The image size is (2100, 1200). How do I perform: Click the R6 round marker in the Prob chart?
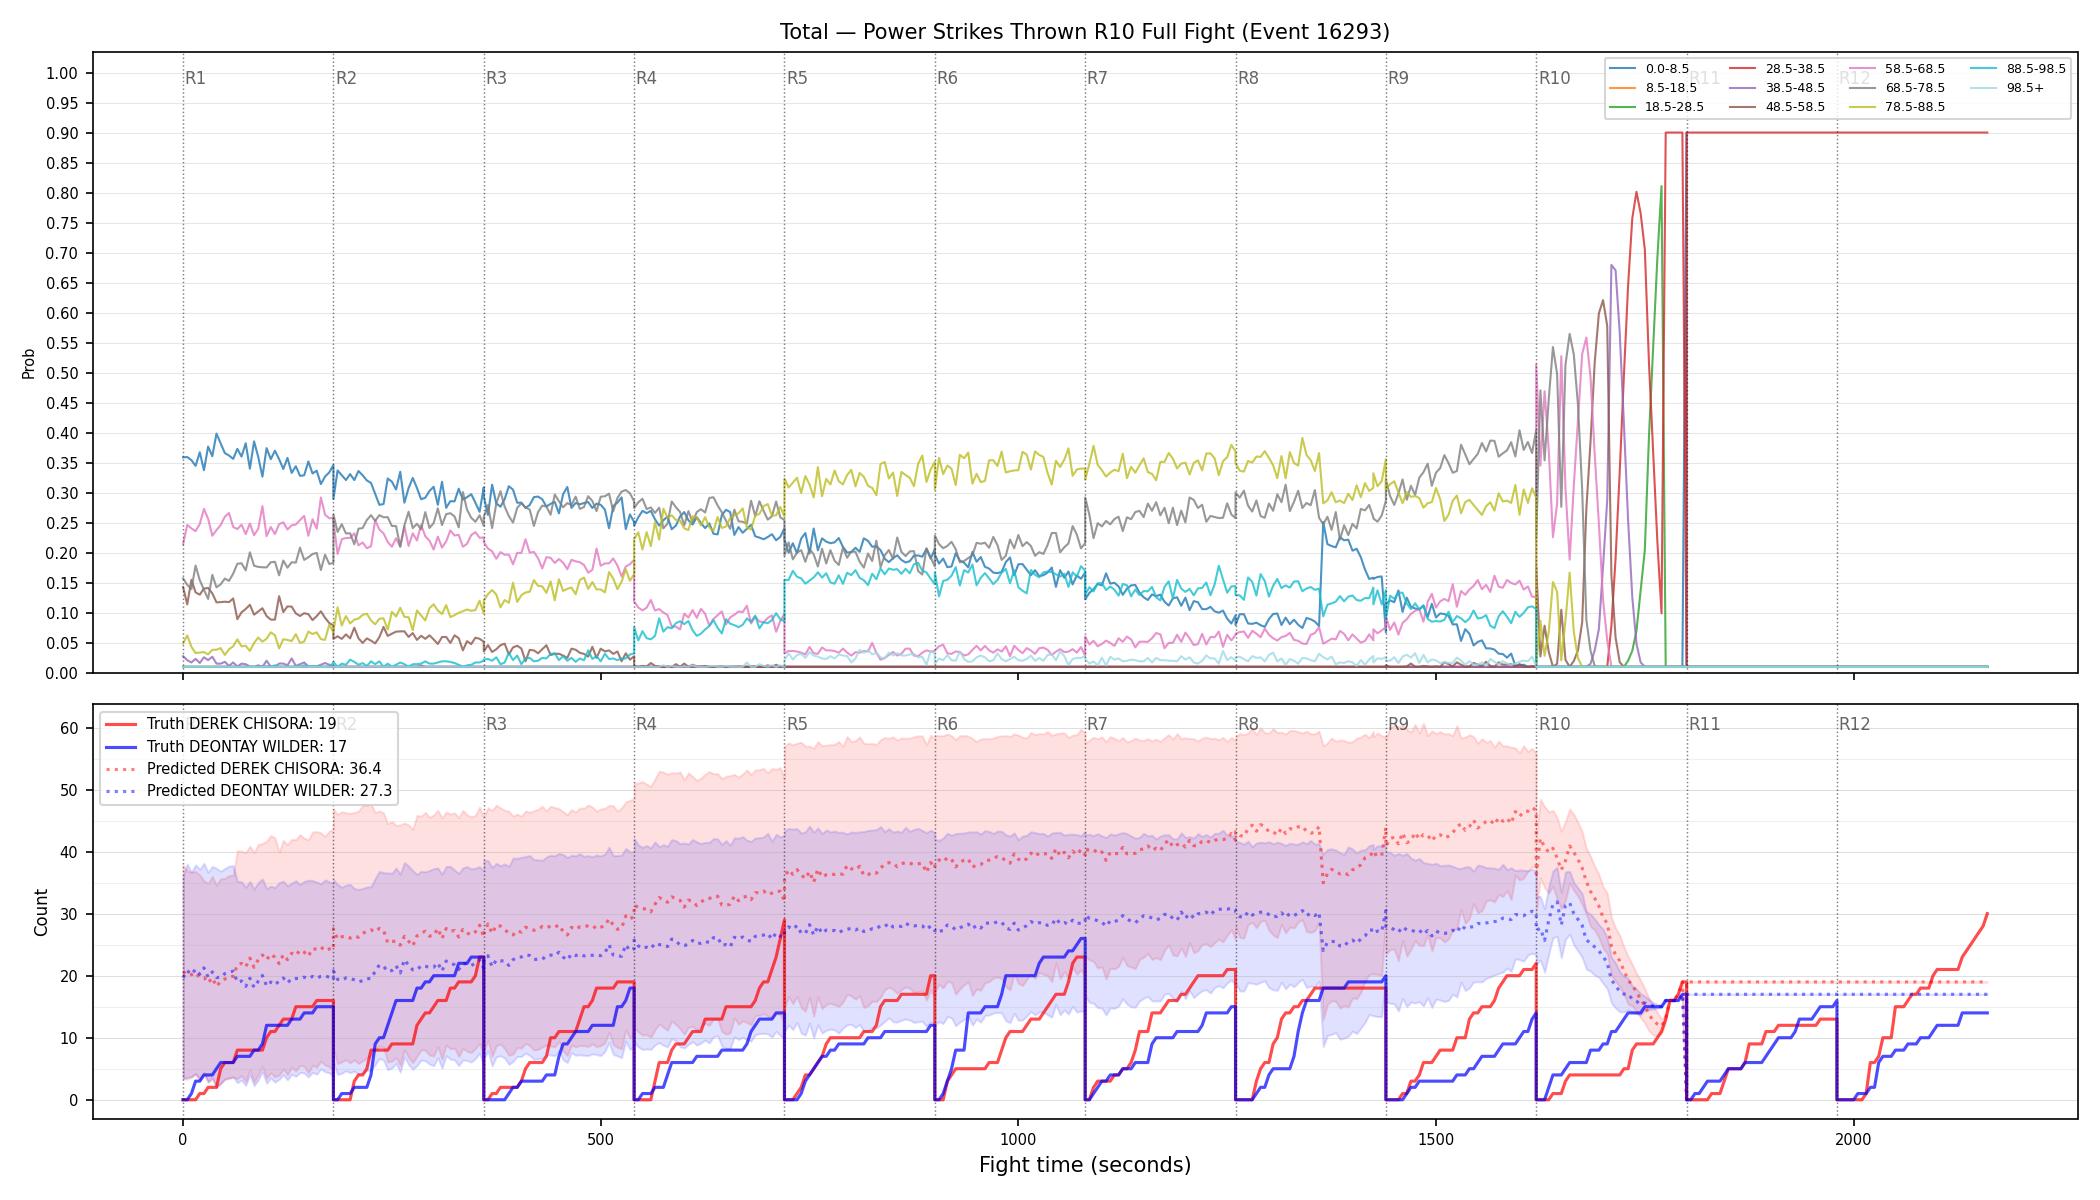click(x=947, y=78)
